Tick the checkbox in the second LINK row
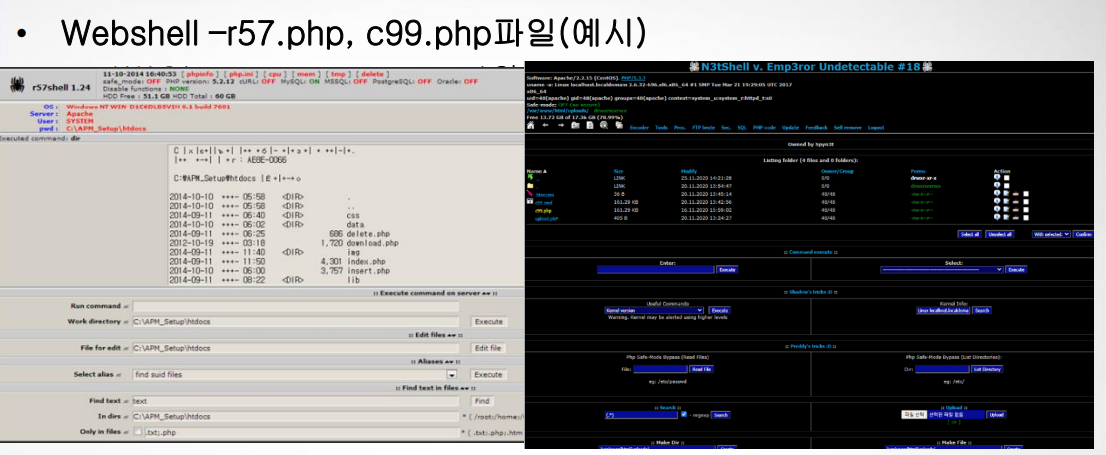The width and height of the screenshot is (1106, 455). pyautogui.click(x=1007, y=186)
